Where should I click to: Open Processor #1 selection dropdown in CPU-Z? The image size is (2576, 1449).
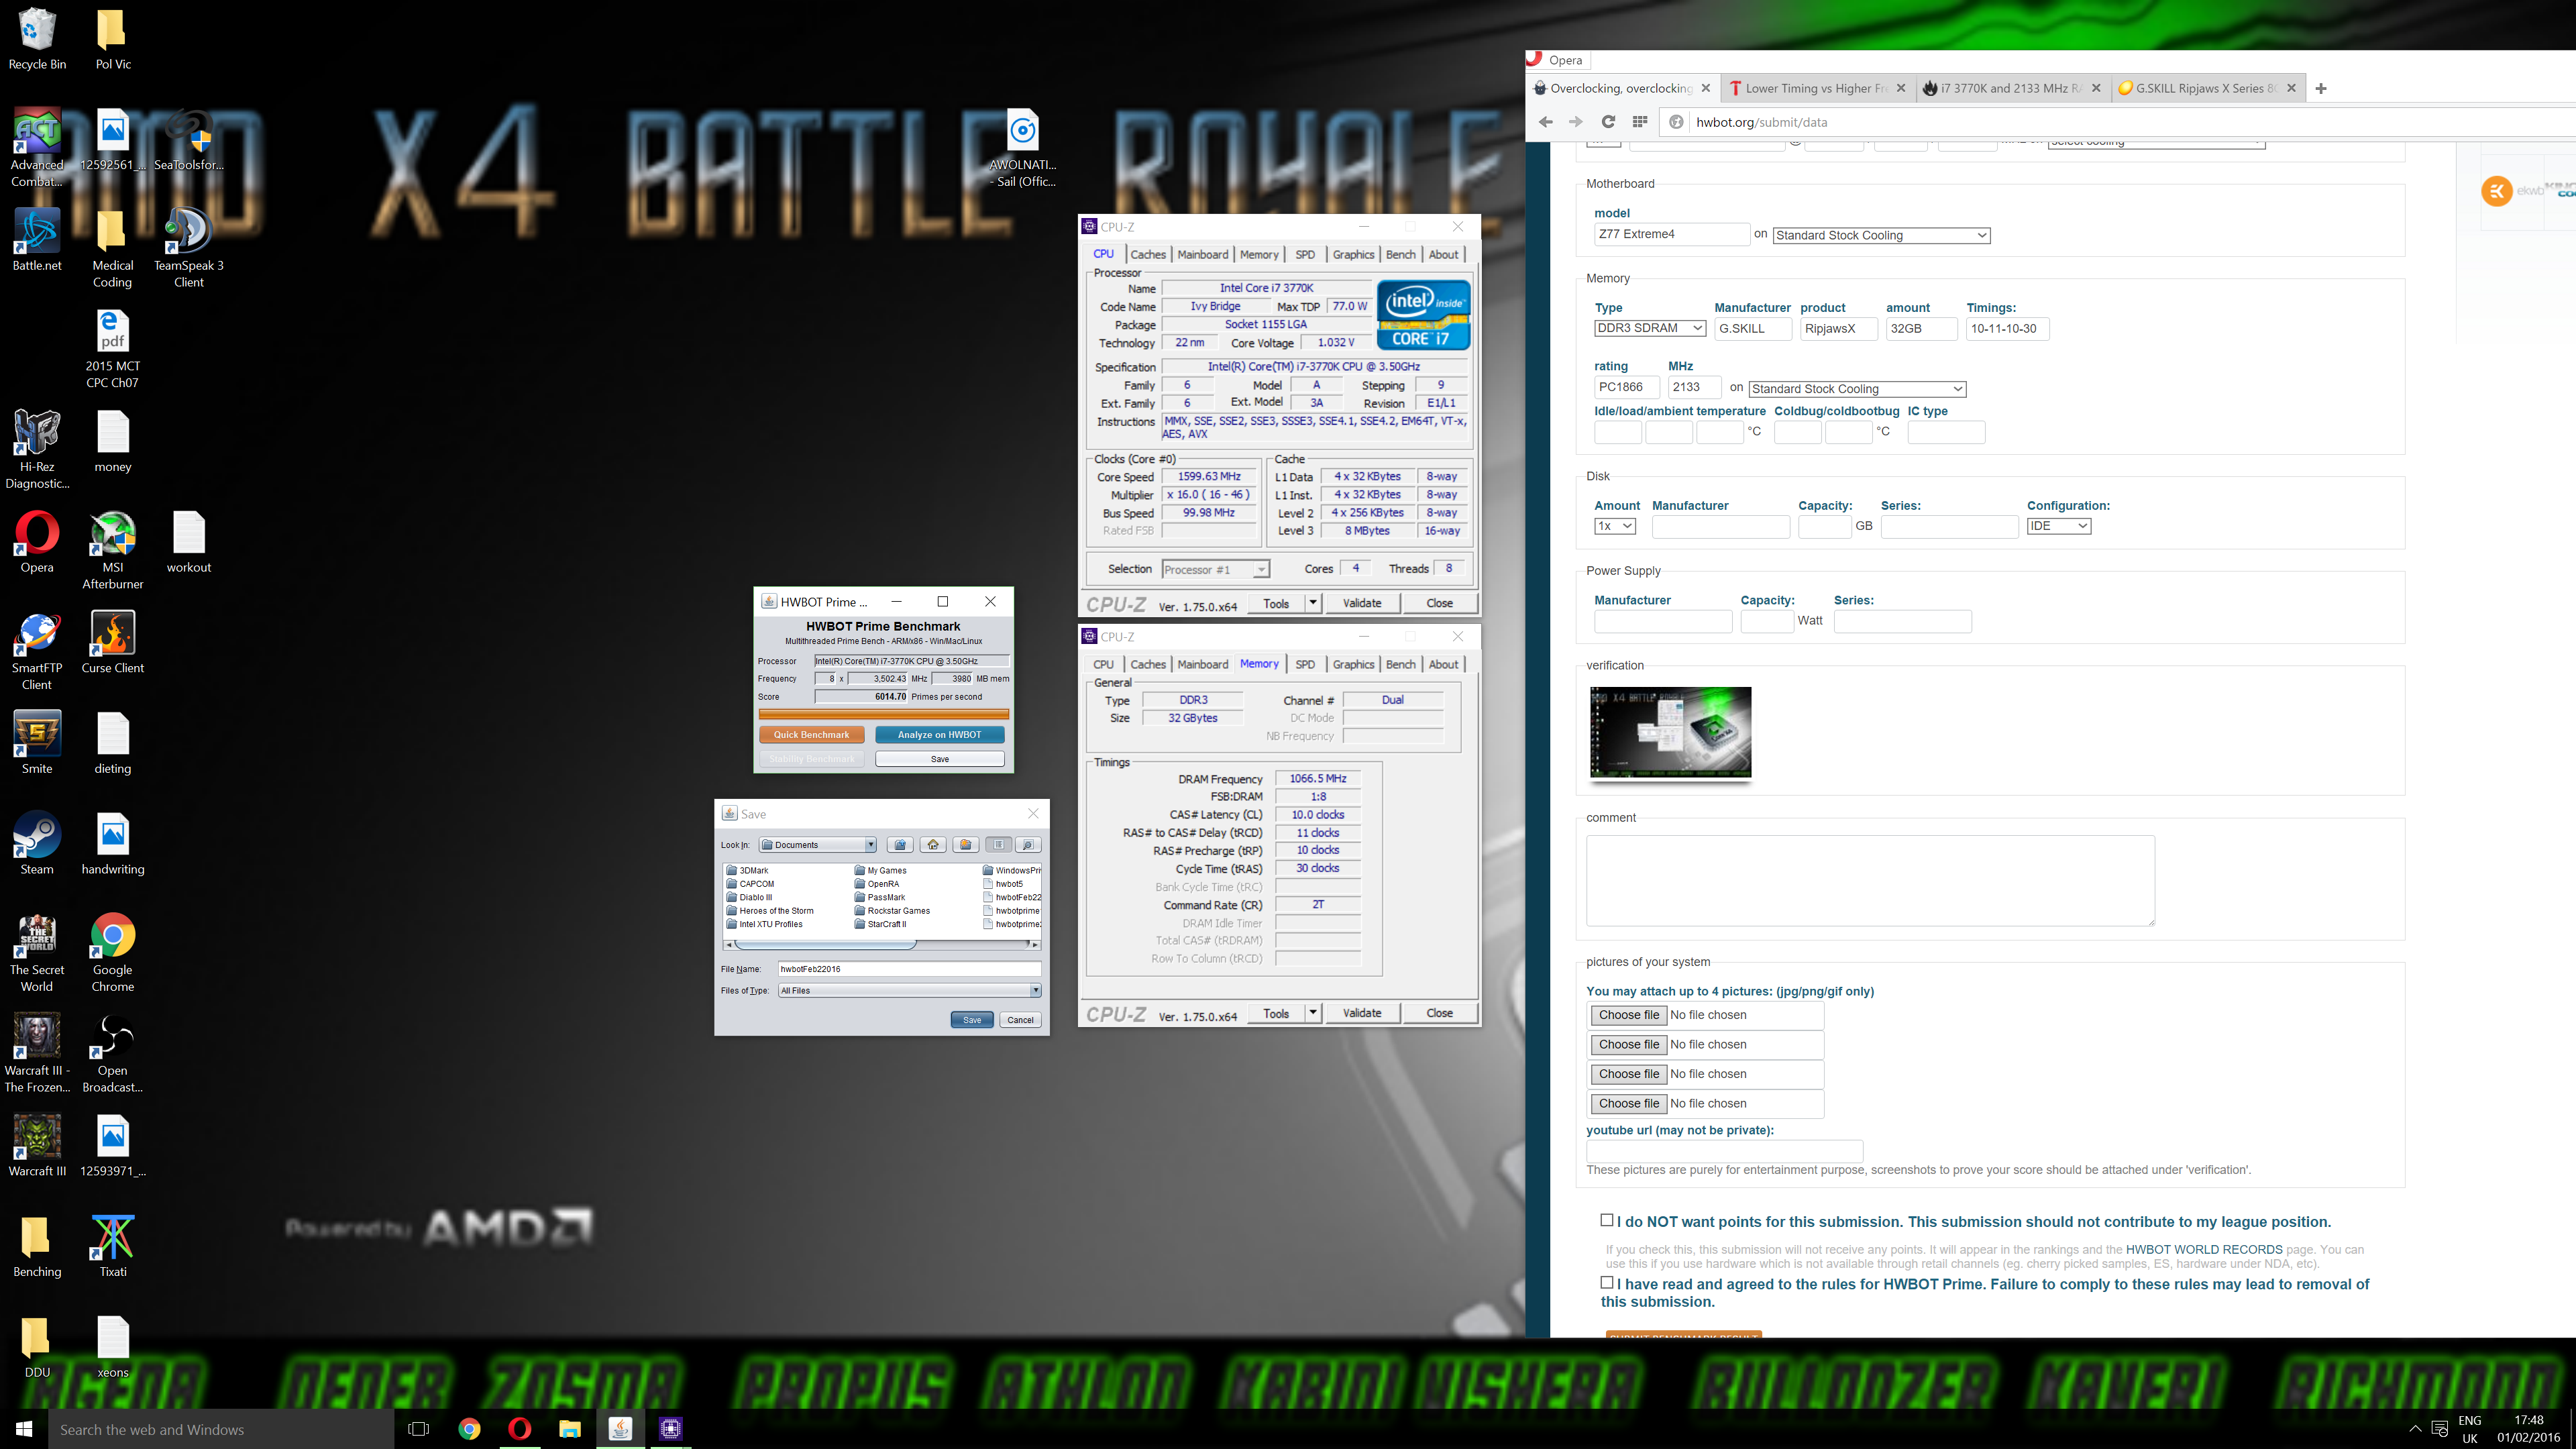pos(1215,569)
